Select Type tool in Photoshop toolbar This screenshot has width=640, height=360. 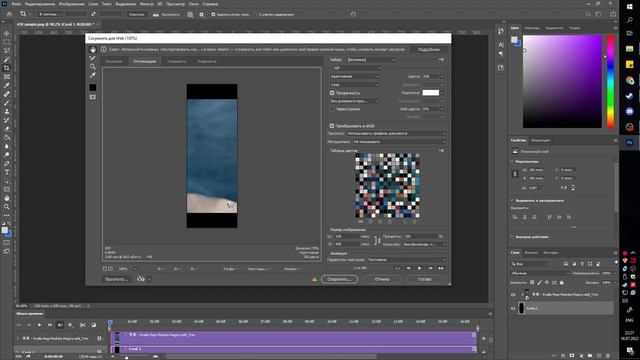7,172
